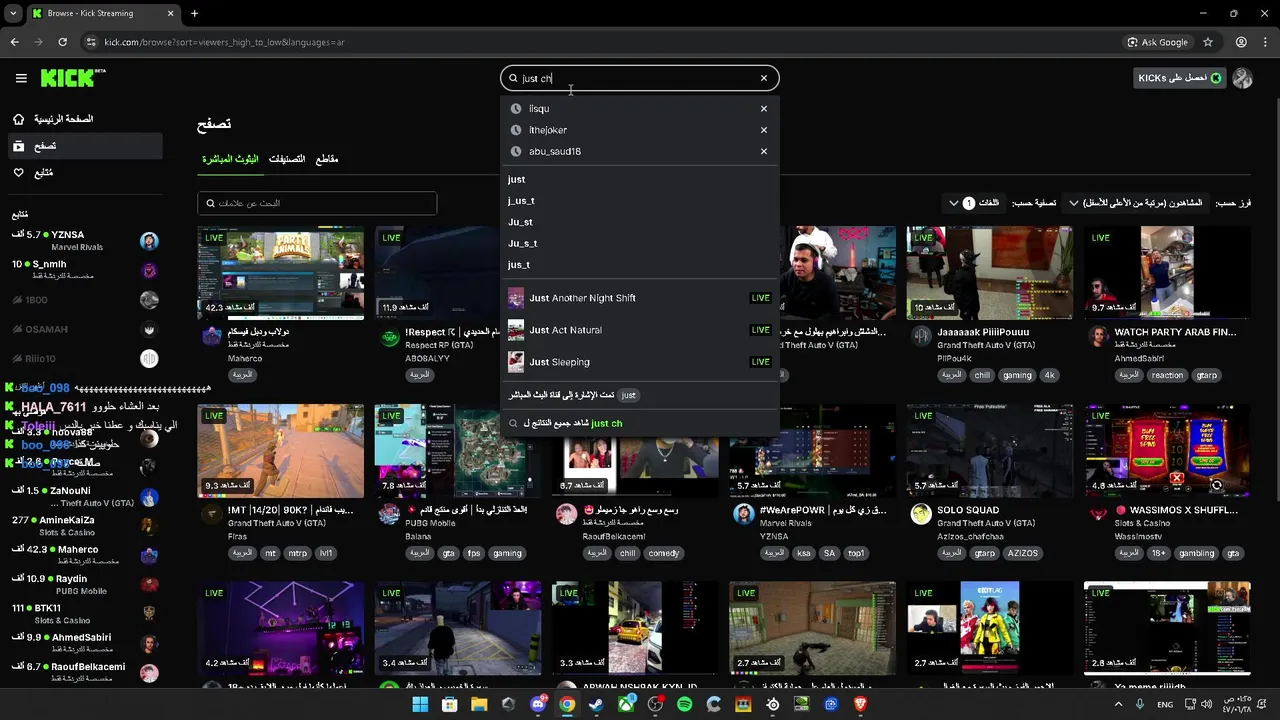Click the Get KICKs button
This screenshot has width=1280, height=720.
pos(1179,78)
